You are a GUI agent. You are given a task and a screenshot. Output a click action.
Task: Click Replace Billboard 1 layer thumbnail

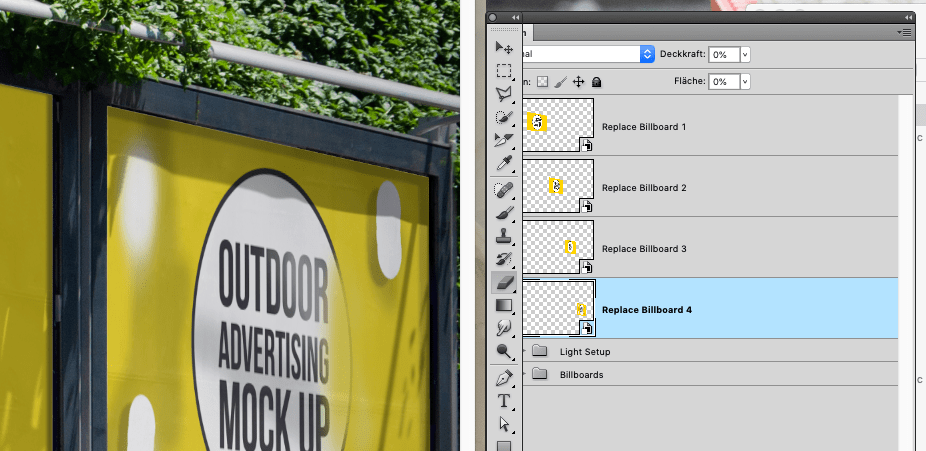558,125
